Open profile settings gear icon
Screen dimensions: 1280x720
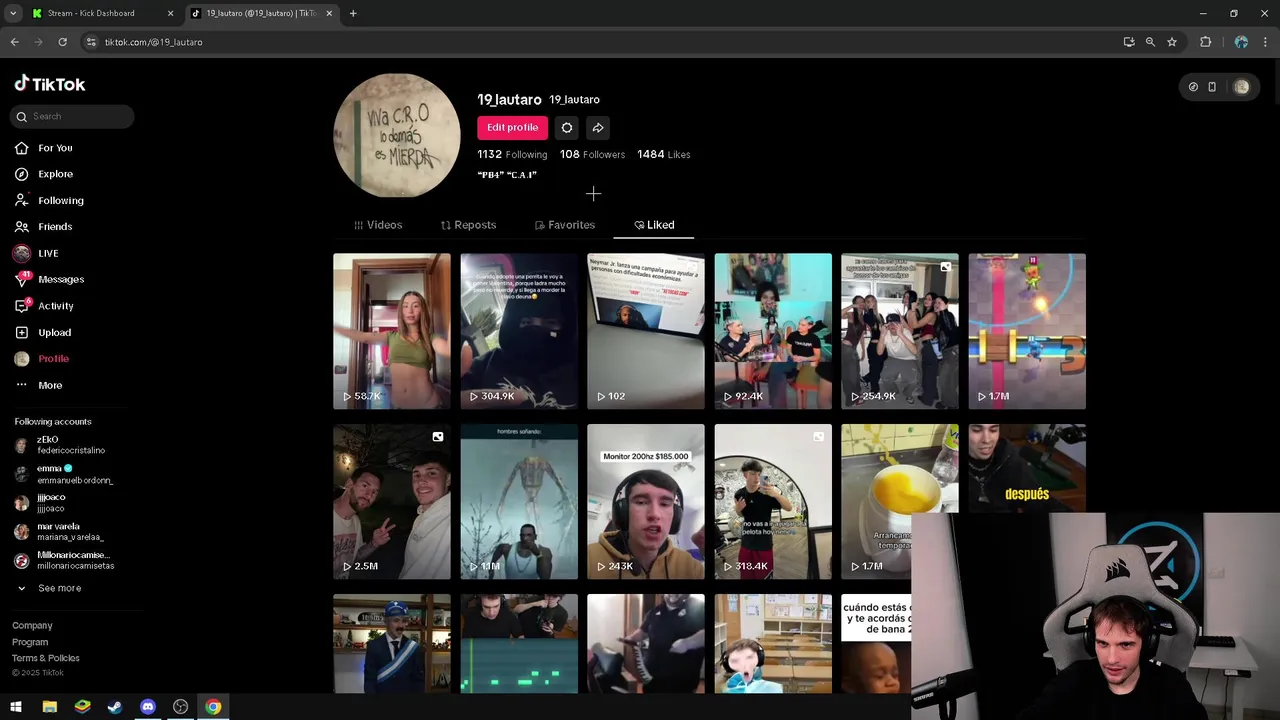click(567, 127)
